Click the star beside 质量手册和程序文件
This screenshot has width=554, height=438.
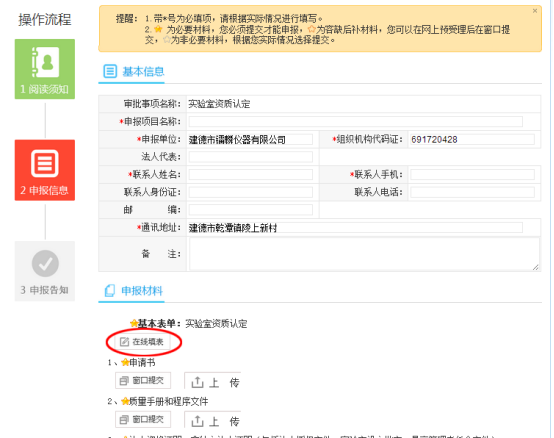pyautogui.click(x=125, y=401)
